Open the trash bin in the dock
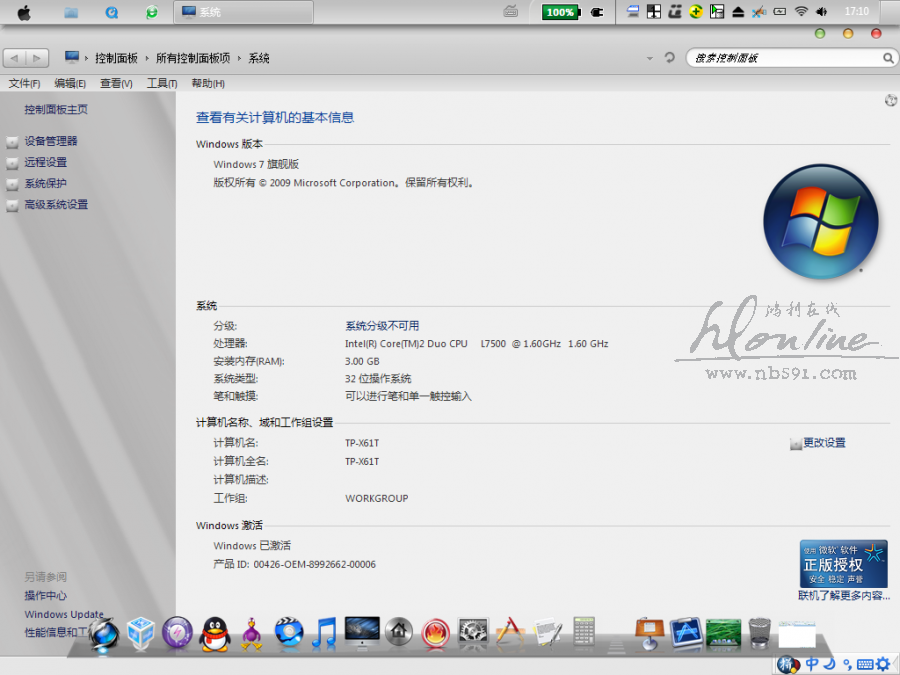This screenshot has width=900, height=675. pos(760,632)
